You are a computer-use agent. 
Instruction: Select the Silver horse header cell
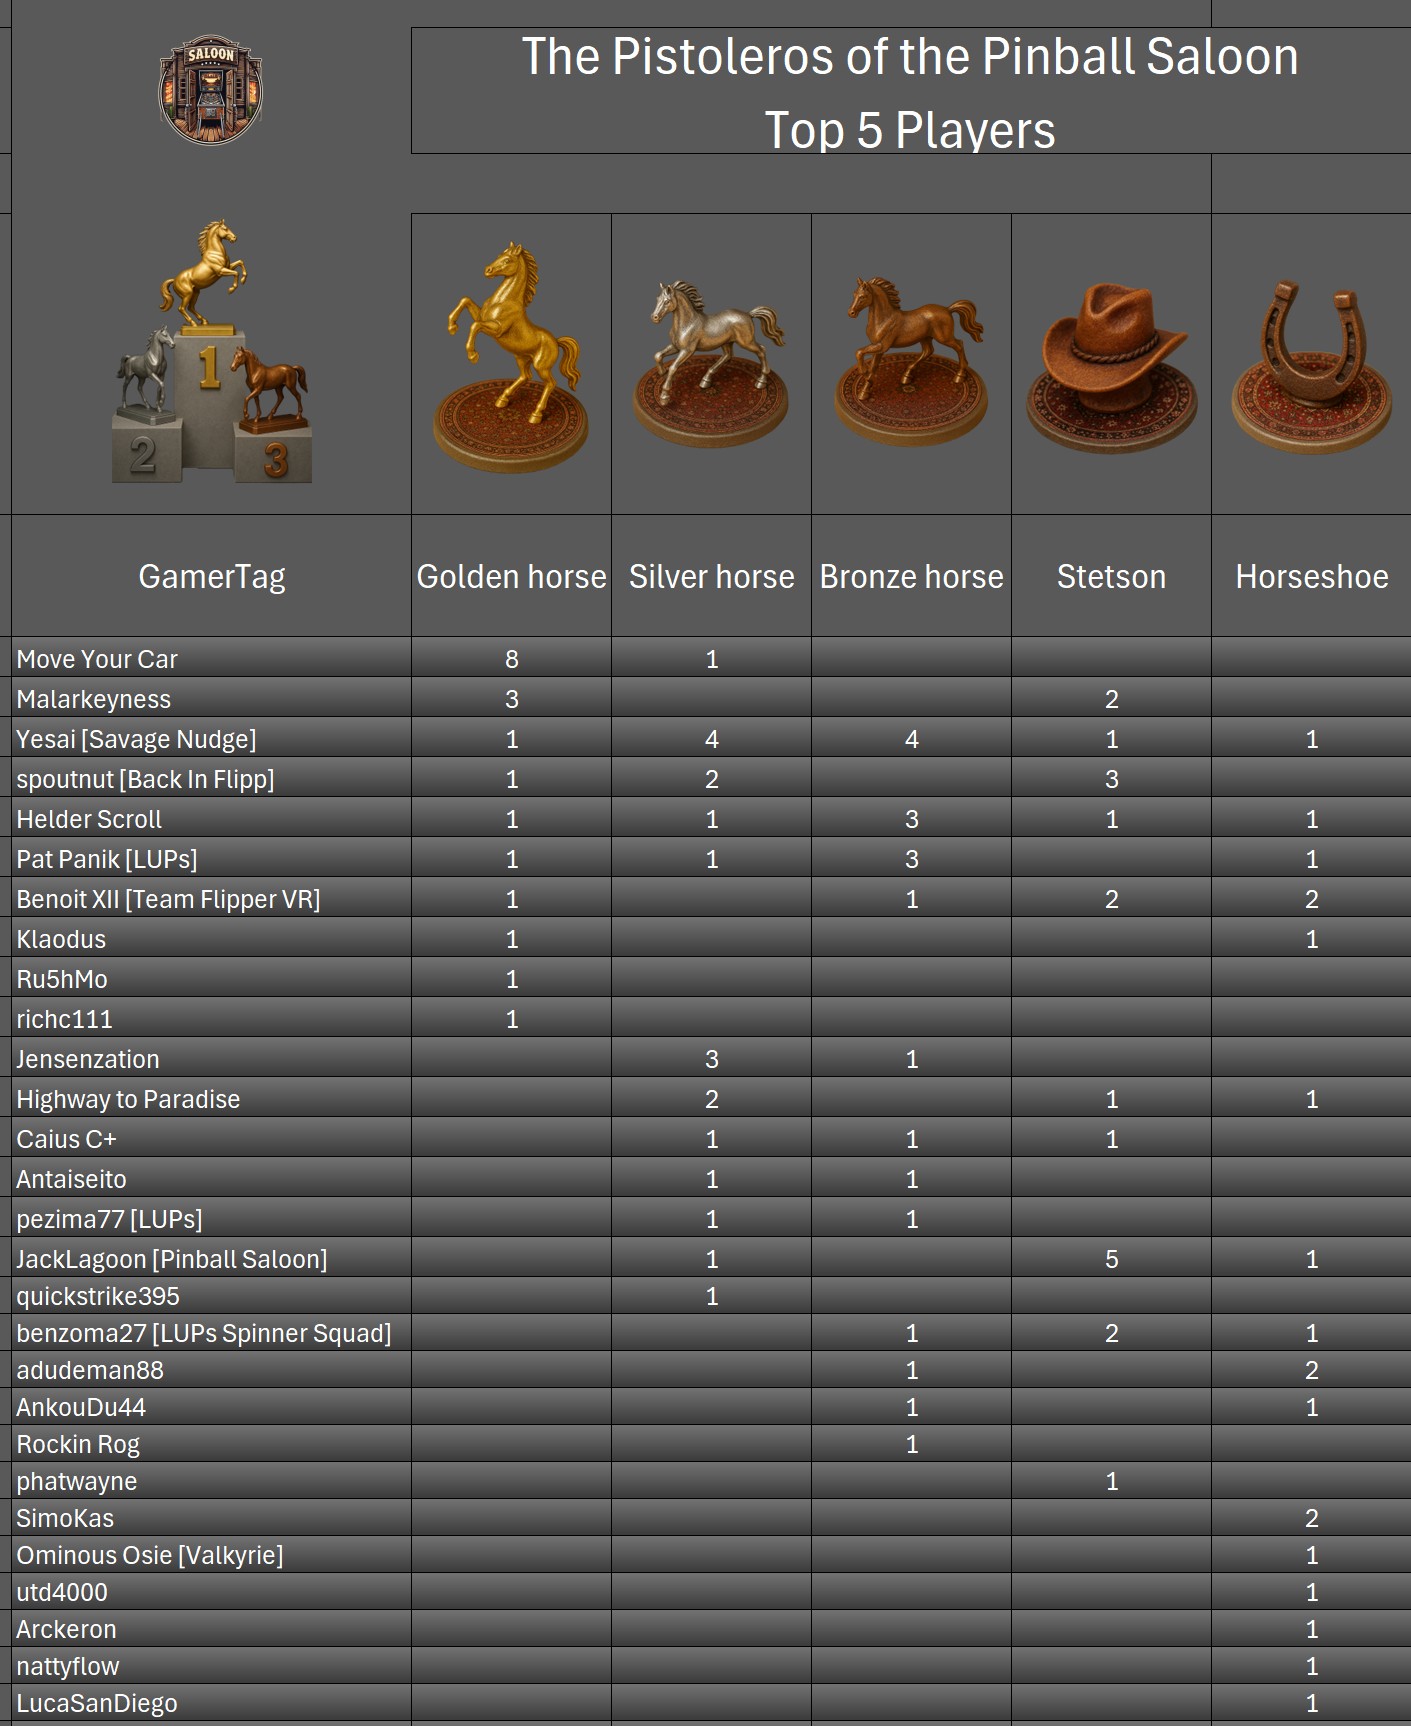711,577
